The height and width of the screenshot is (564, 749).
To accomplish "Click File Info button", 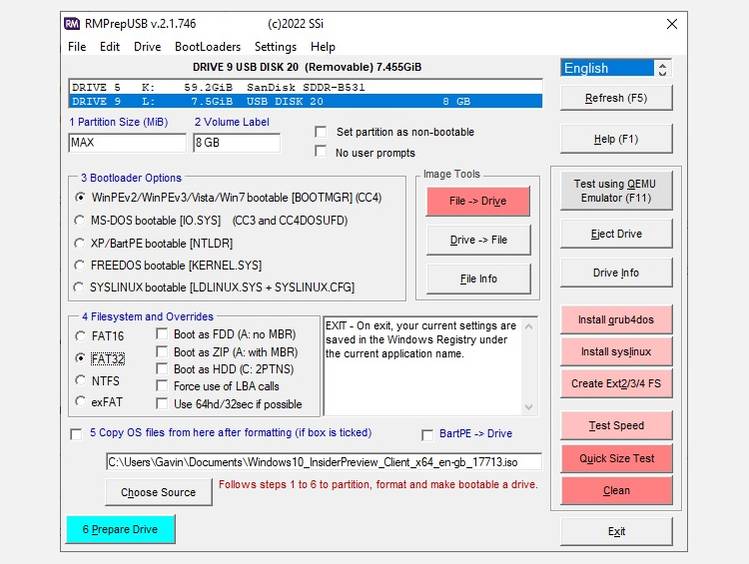I will (478, 278).
